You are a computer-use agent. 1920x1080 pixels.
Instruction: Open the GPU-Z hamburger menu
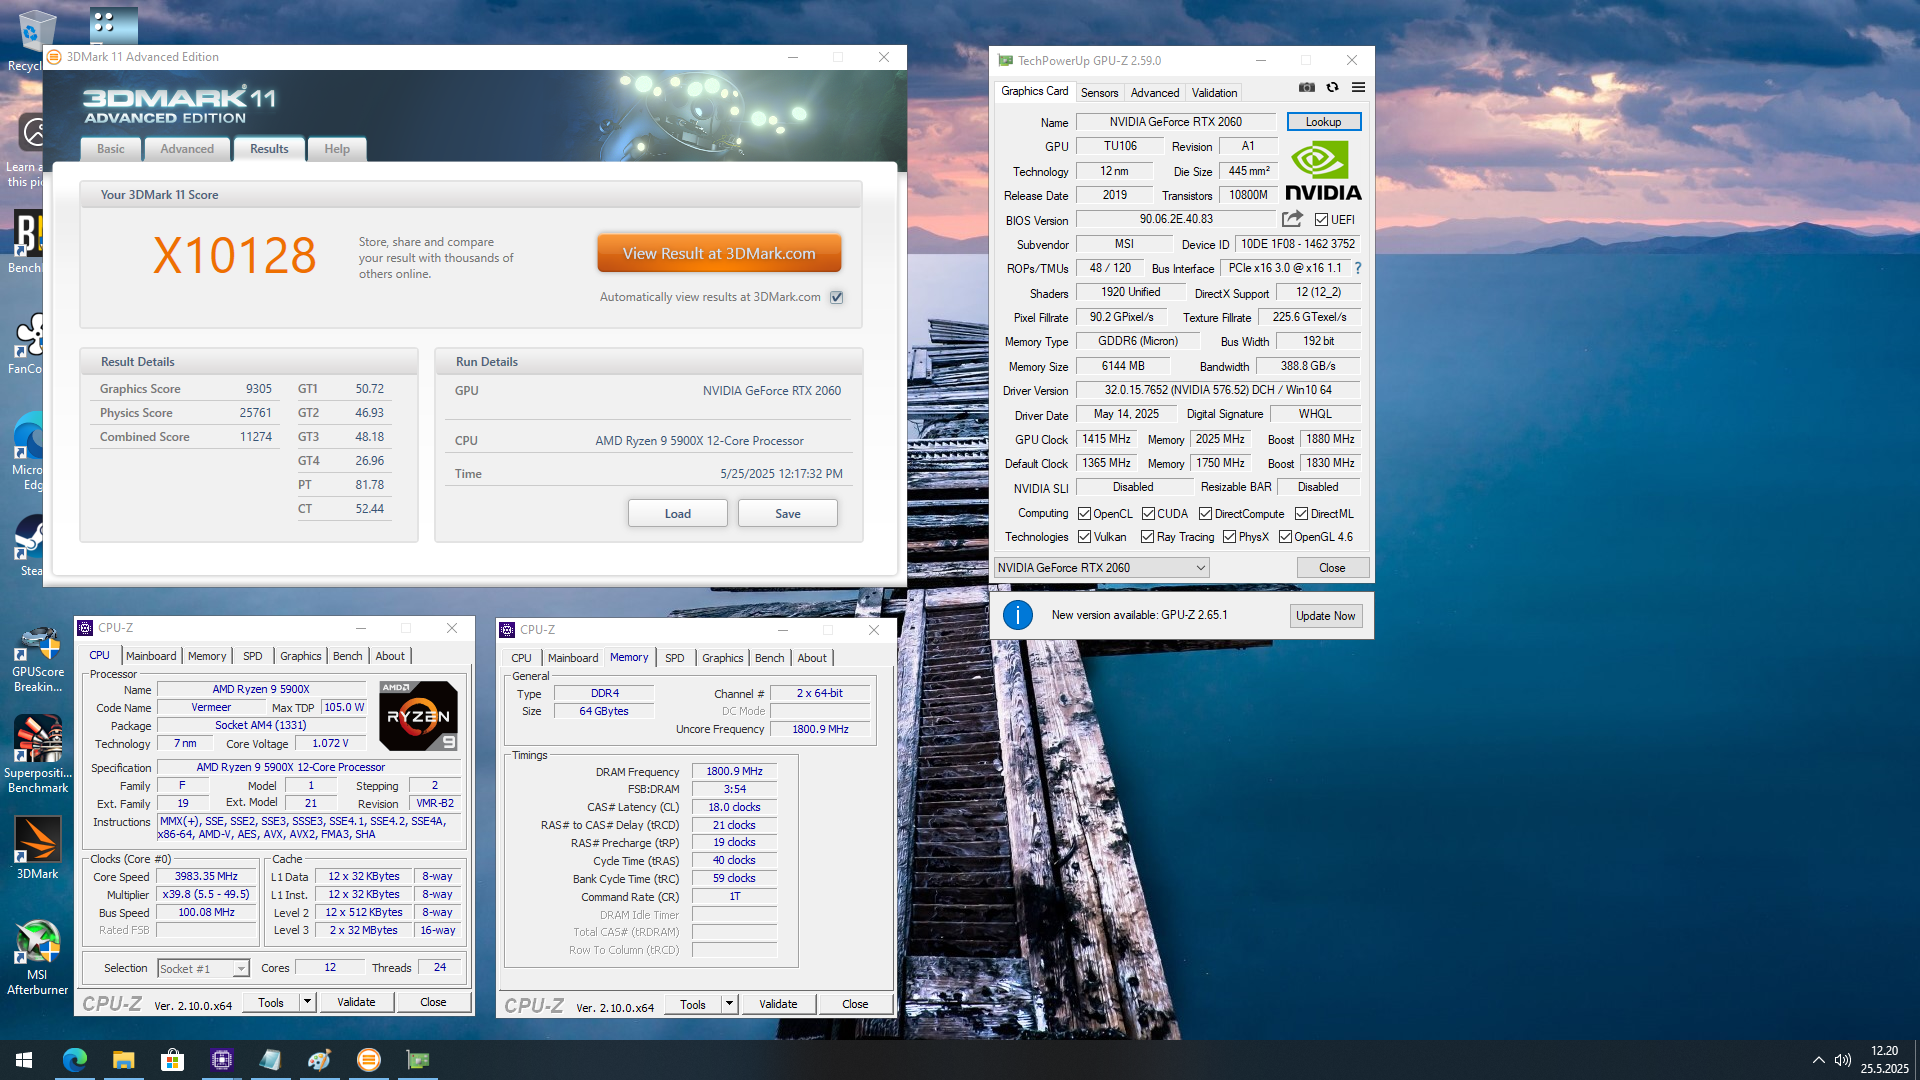click(x=1358, y=88)
